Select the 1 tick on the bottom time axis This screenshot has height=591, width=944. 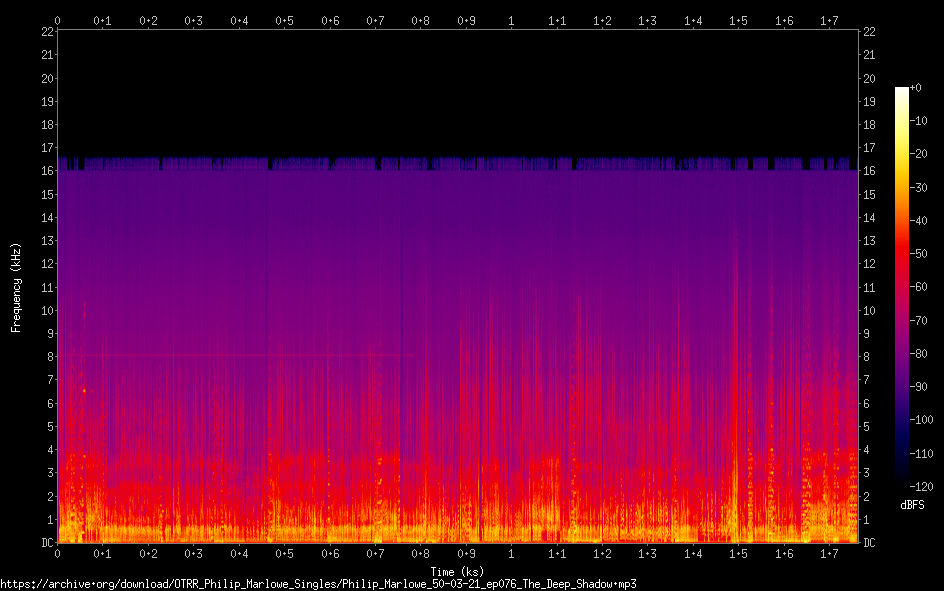click(x=512, y=554)
